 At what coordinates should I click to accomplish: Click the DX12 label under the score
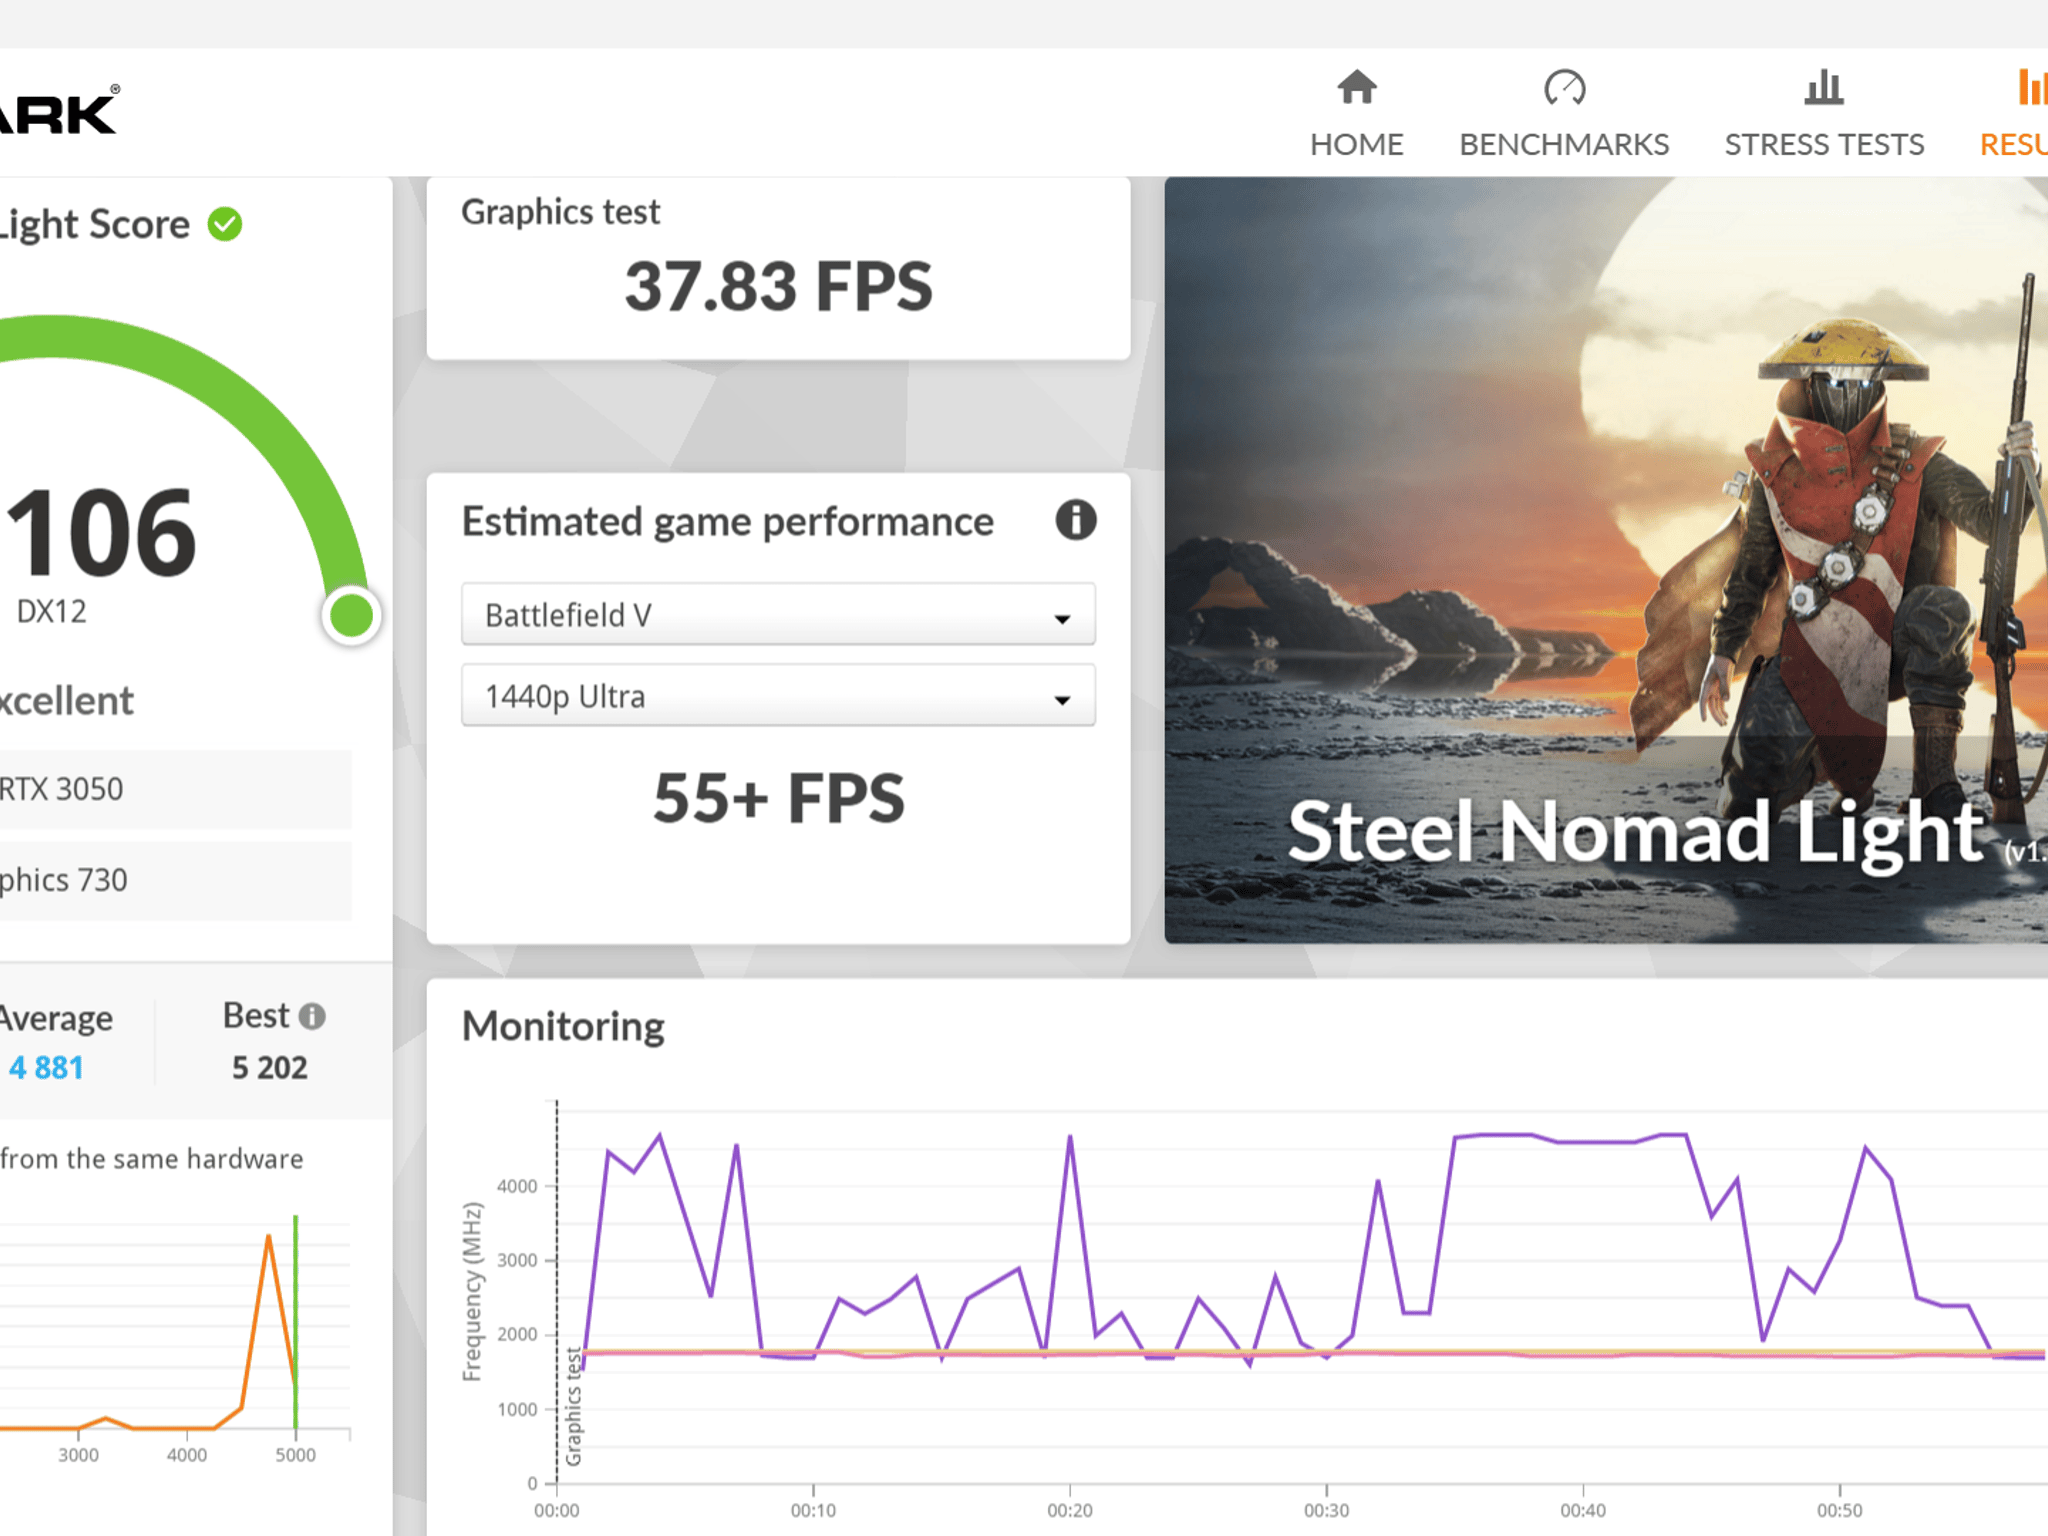[52, 611]
